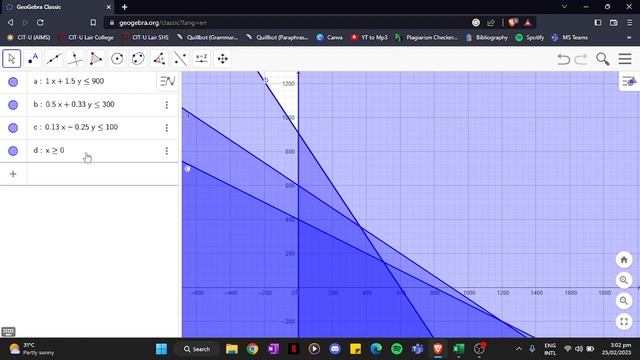Select the Line tool

coord(54,59)
